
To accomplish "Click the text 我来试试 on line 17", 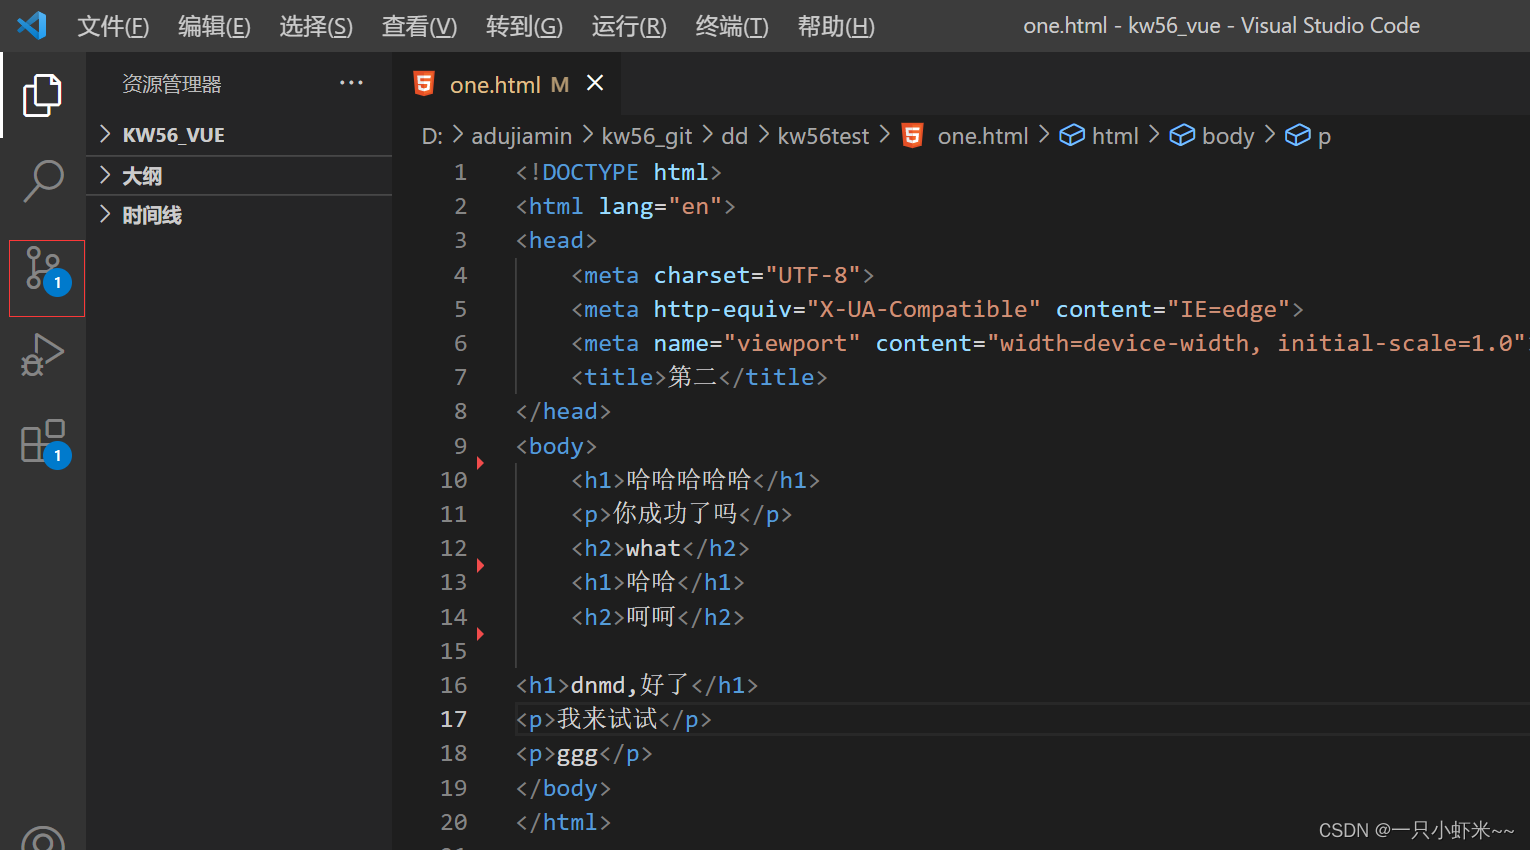I will click(607, 719).
